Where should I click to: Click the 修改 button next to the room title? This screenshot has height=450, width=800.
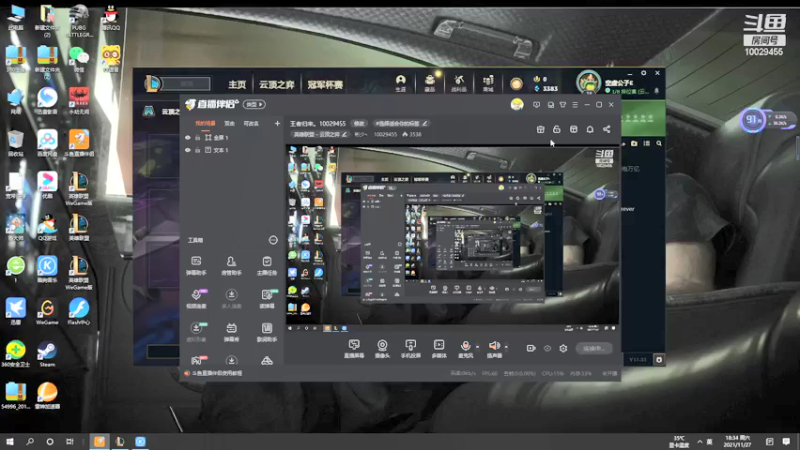coord(359,123)
